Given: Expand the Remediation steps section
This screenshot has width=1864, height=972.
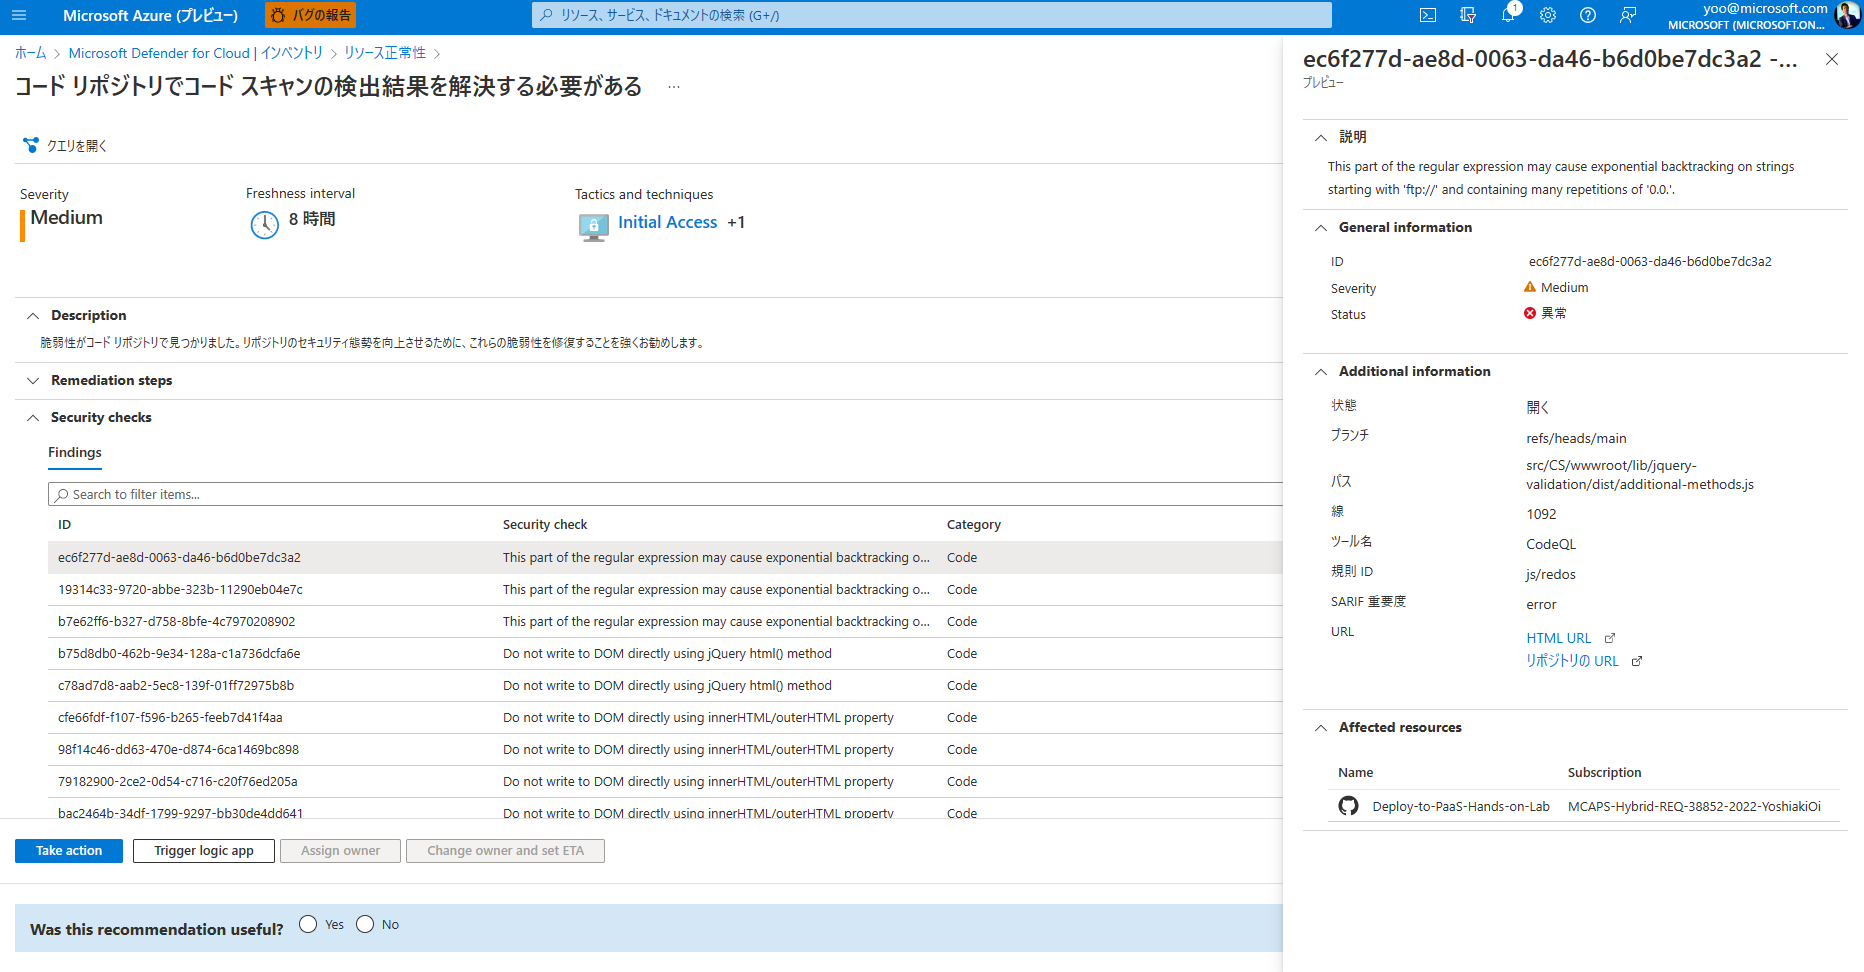Looking at the screenshot, I should [x=33, y=380].
